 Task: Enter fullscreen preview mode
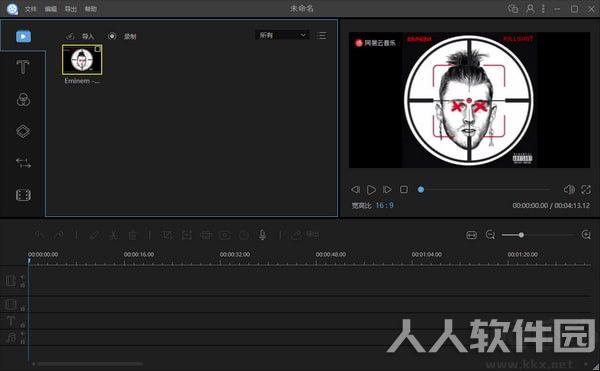(x=586, y=189)
